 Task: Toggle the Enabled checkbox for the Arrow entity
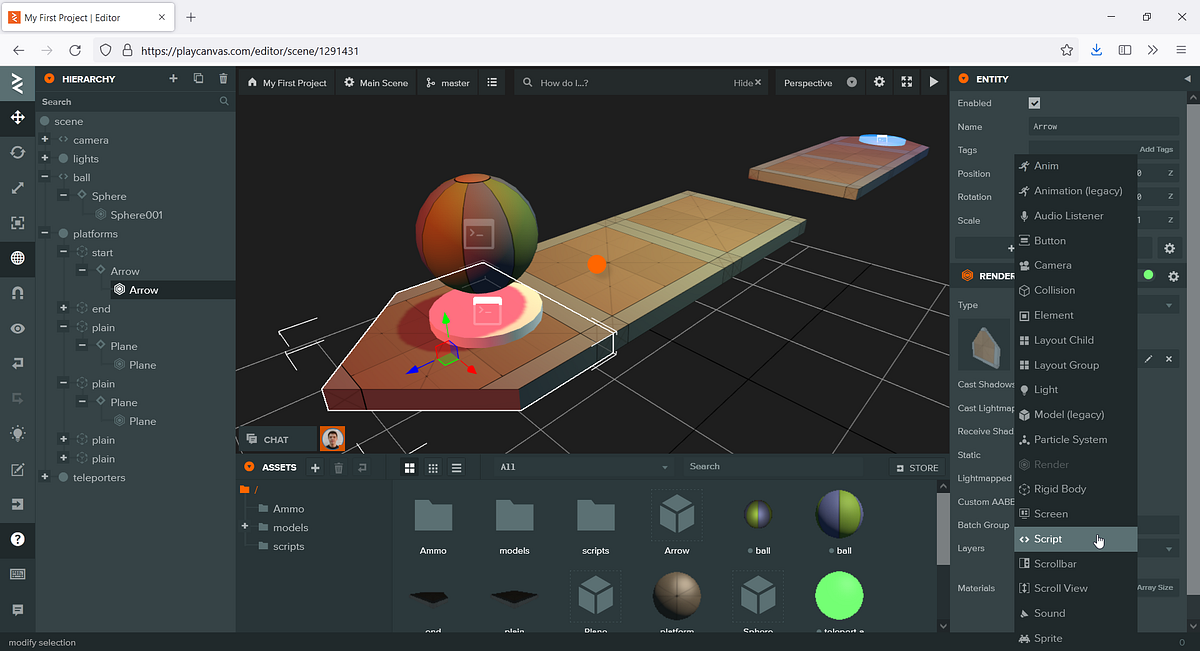tap(1034, 102)
